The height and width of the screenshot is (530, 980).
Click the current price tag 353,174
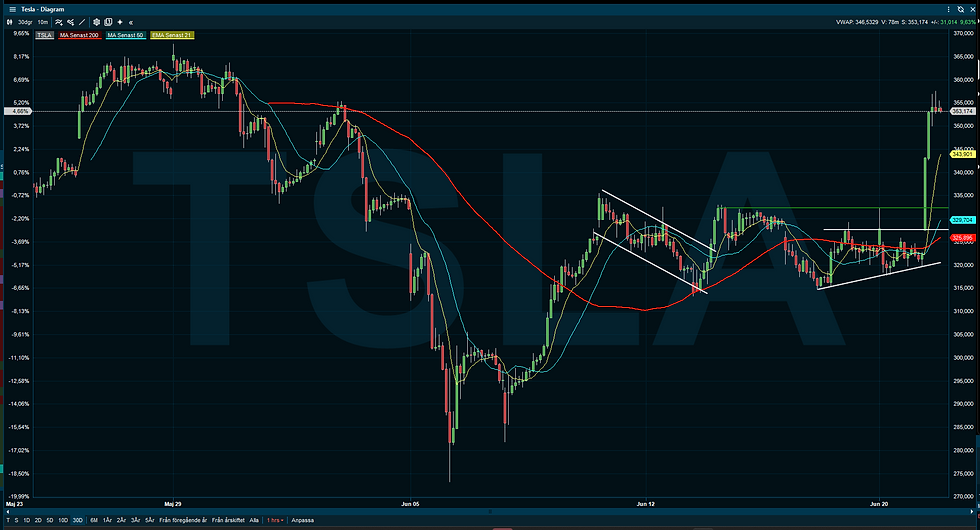(962, 111)
